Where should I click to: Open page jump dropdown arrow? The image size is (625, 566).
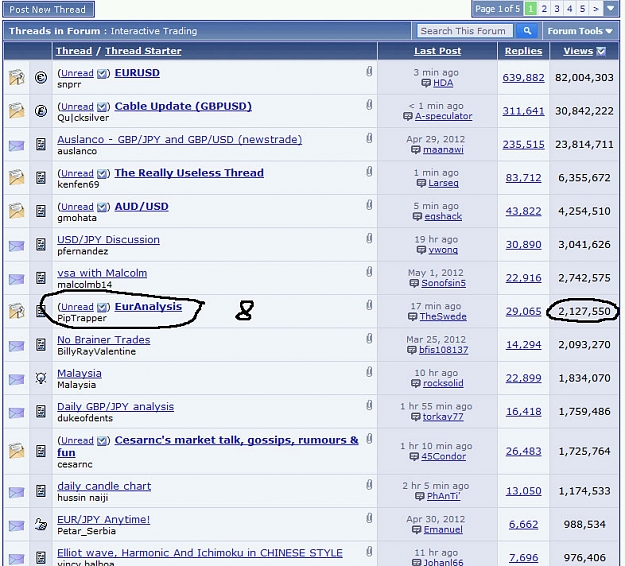611,8
